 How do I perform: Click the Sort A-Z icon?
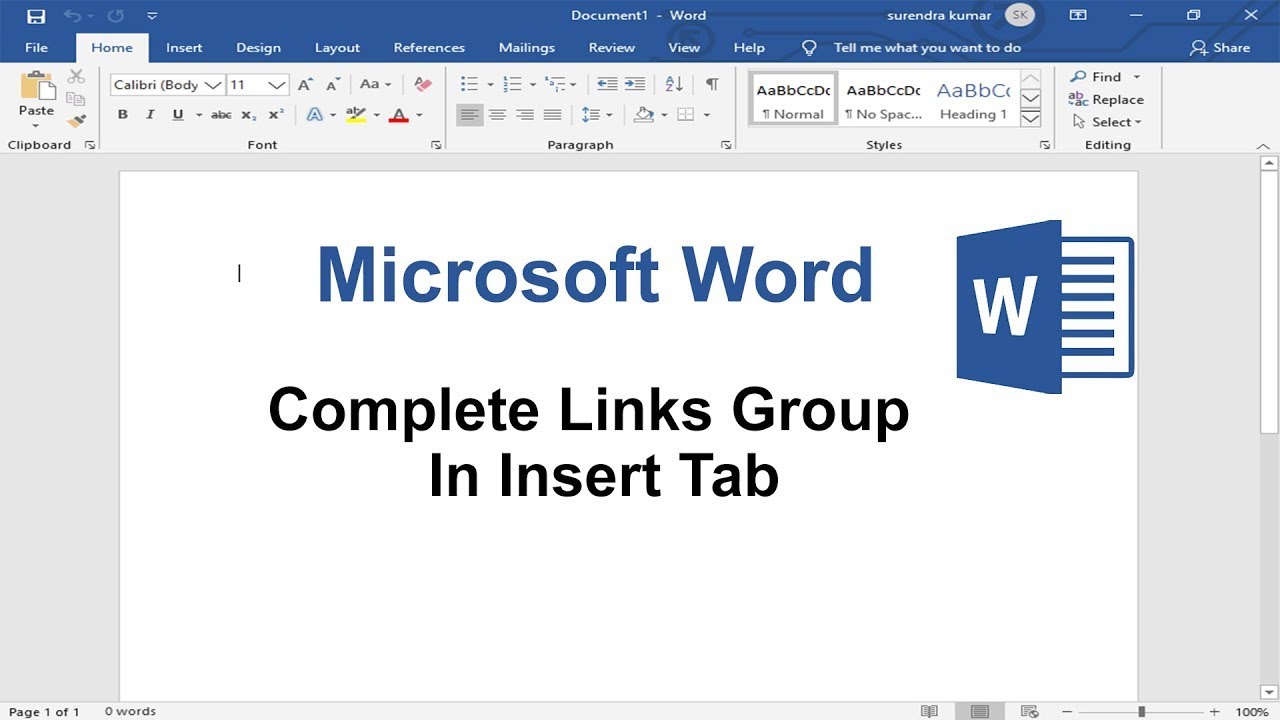tap(674, 85)
